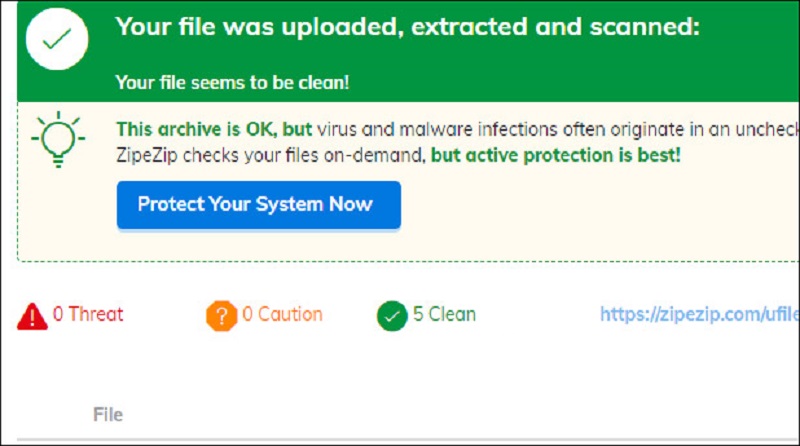Click the File column header
The image size is (800, 446).
(x=108, y=414)
